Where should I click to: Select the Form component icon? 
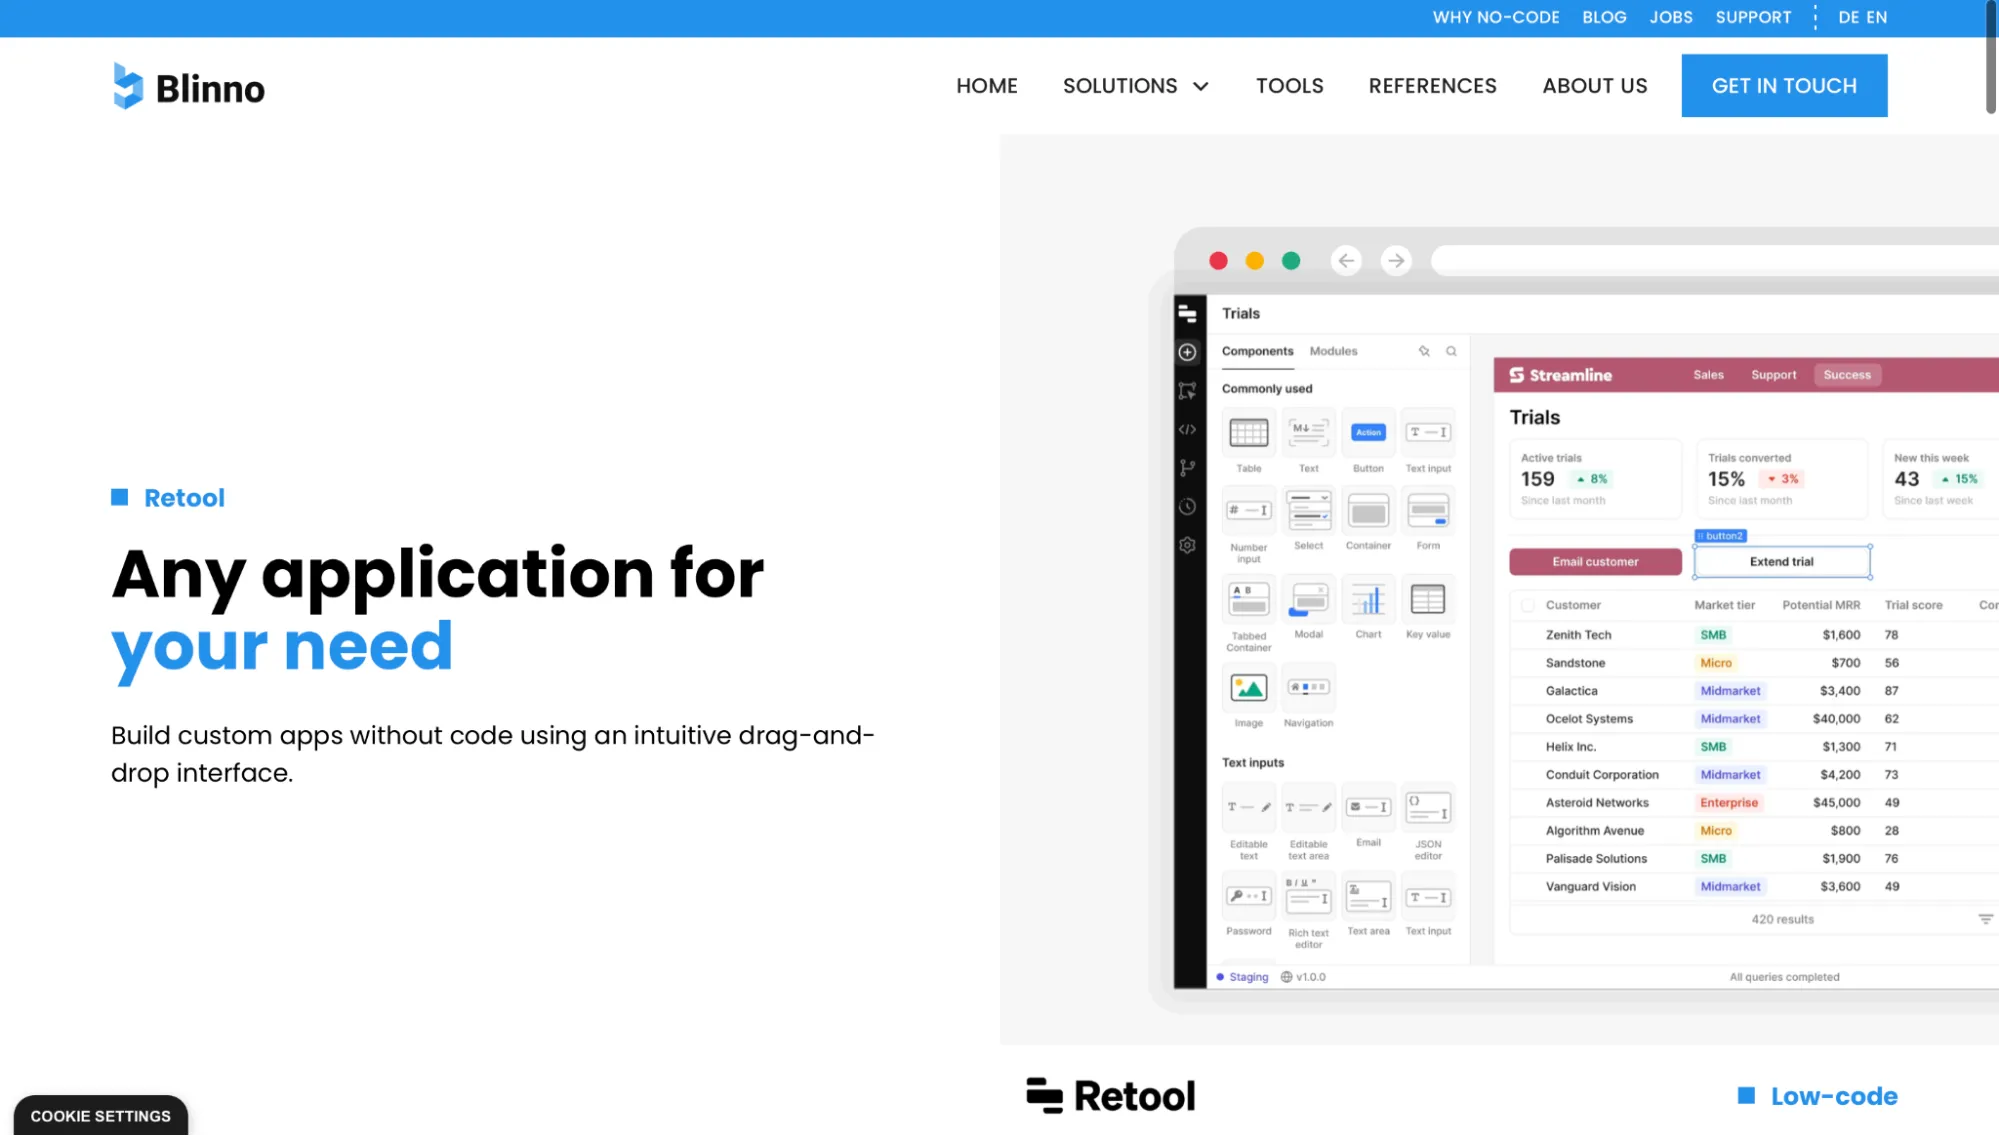pyautogui.click(x=1428, y=511)
